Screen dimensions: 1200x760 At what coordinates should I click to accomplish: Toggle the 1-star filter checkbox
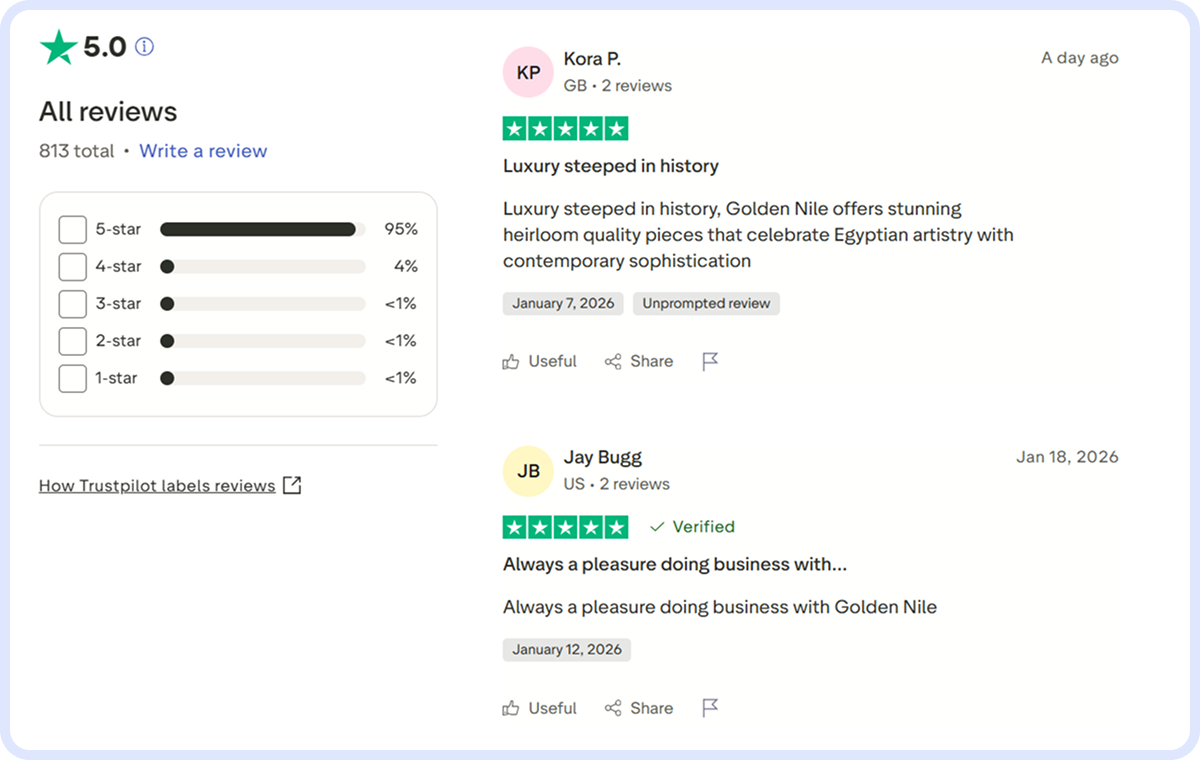point(73,379)
